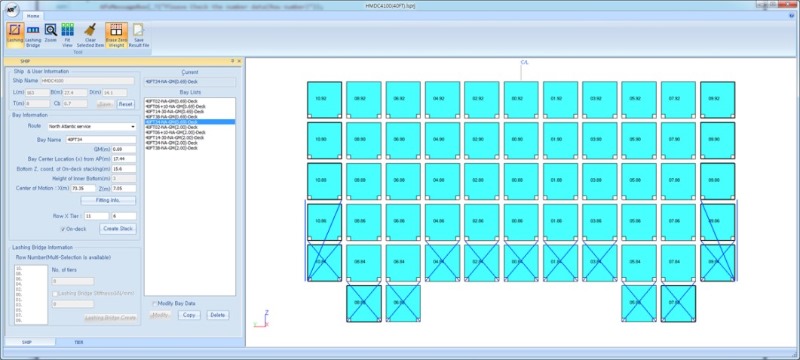Uncheck the On-deck checkbox
Viewport: 800px width, 360px height.
coord(63,229)
